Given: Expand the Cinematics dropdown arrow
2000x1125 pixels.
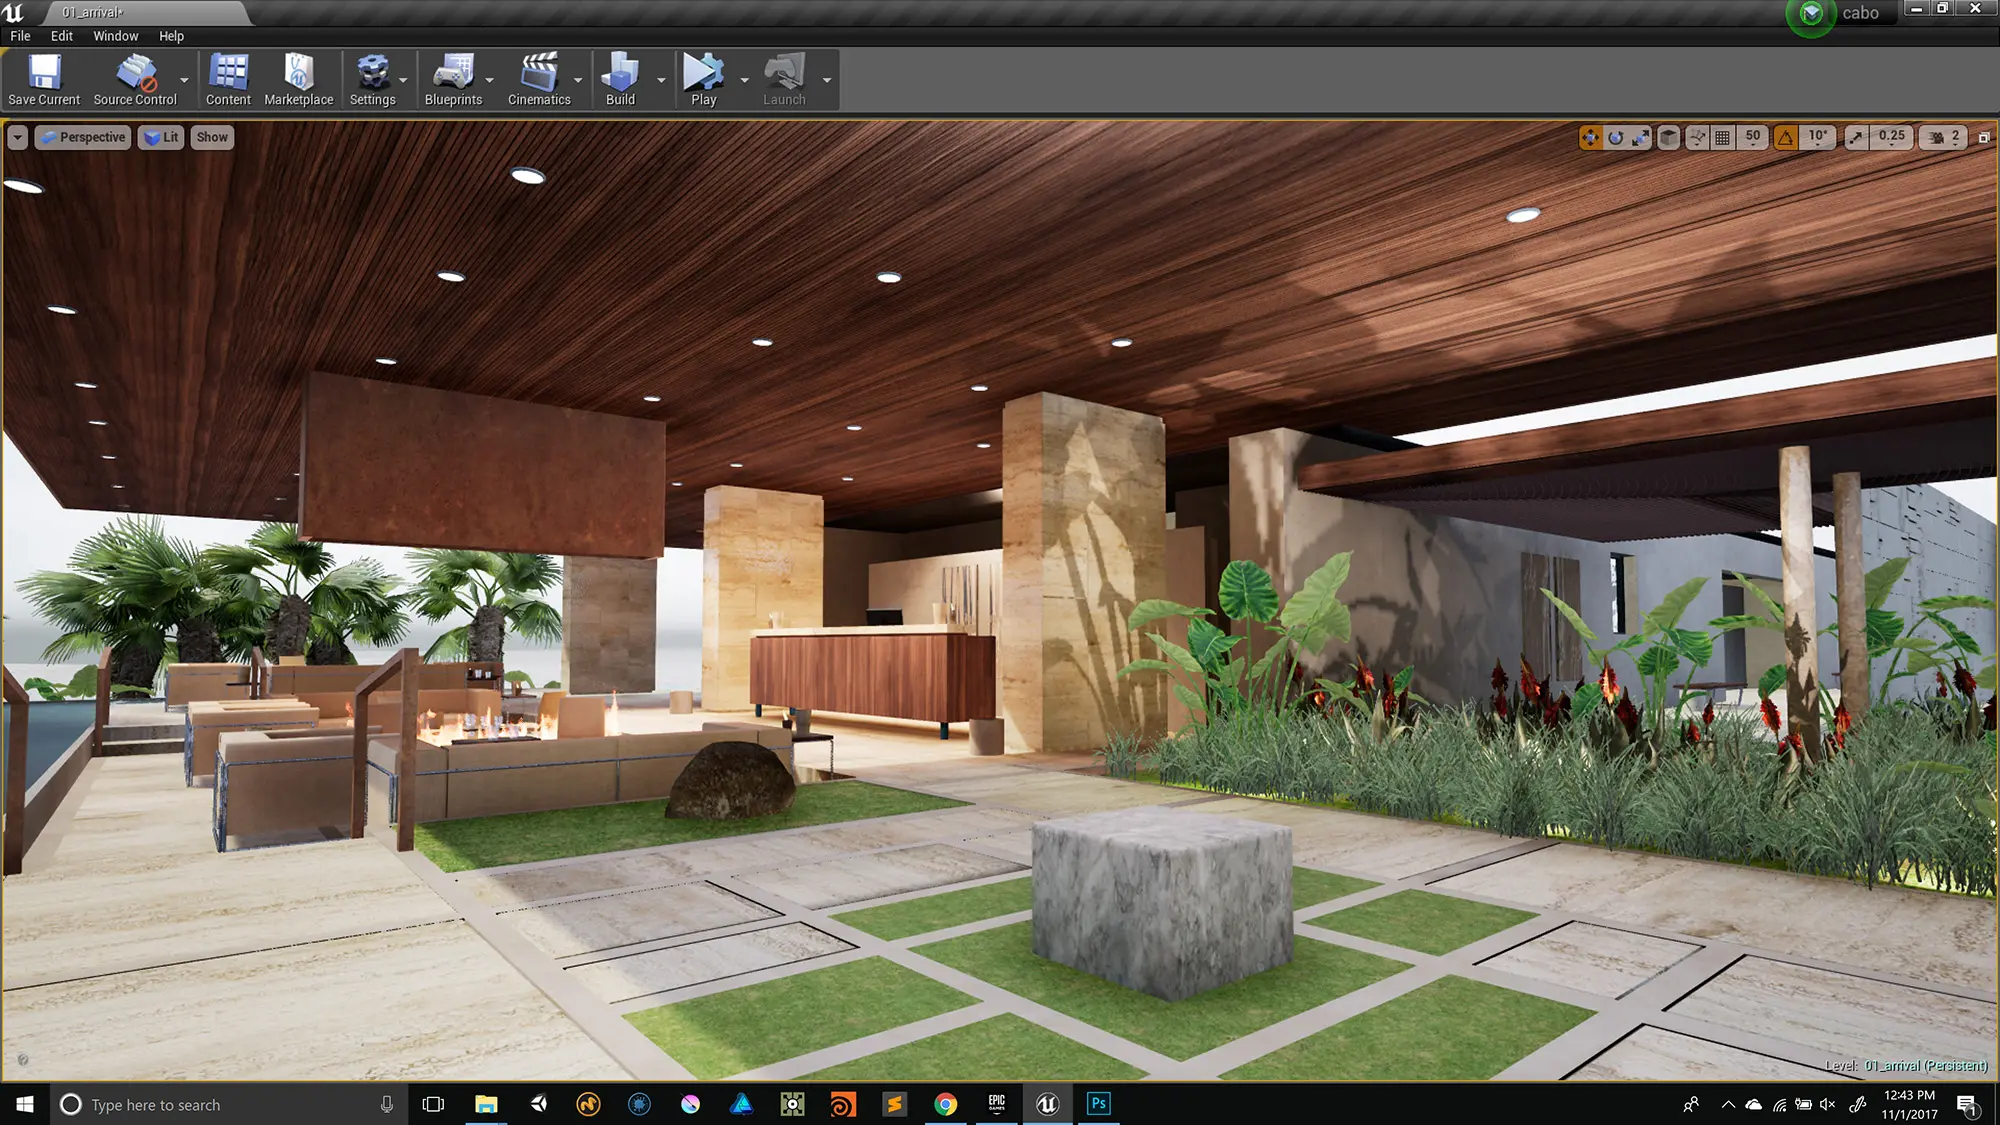Looking at the screenshot, I should [578, 80].
